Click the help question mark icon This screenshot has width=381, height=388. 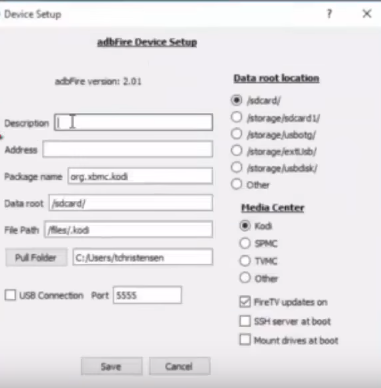coord(329,14)
